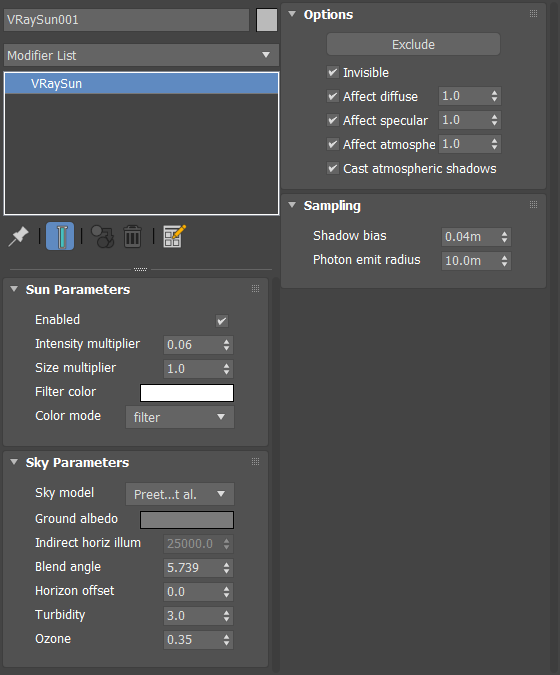Image resolution: width=560 pixels, height=675 pixels.
Task: Open Color mode filter dropdown
Action: (x=180, y=417)
